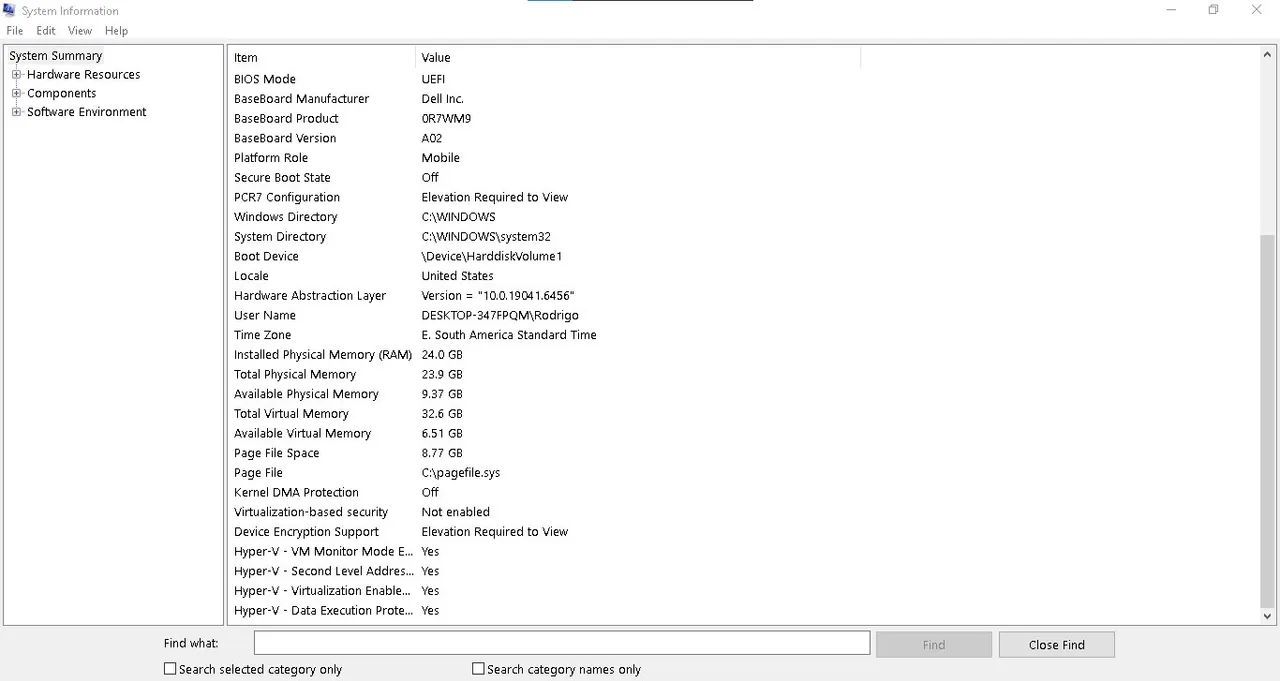Screen dimensions: 1280x681
Task: Select the BaseBoard Version row
Action: click(743, 138)
